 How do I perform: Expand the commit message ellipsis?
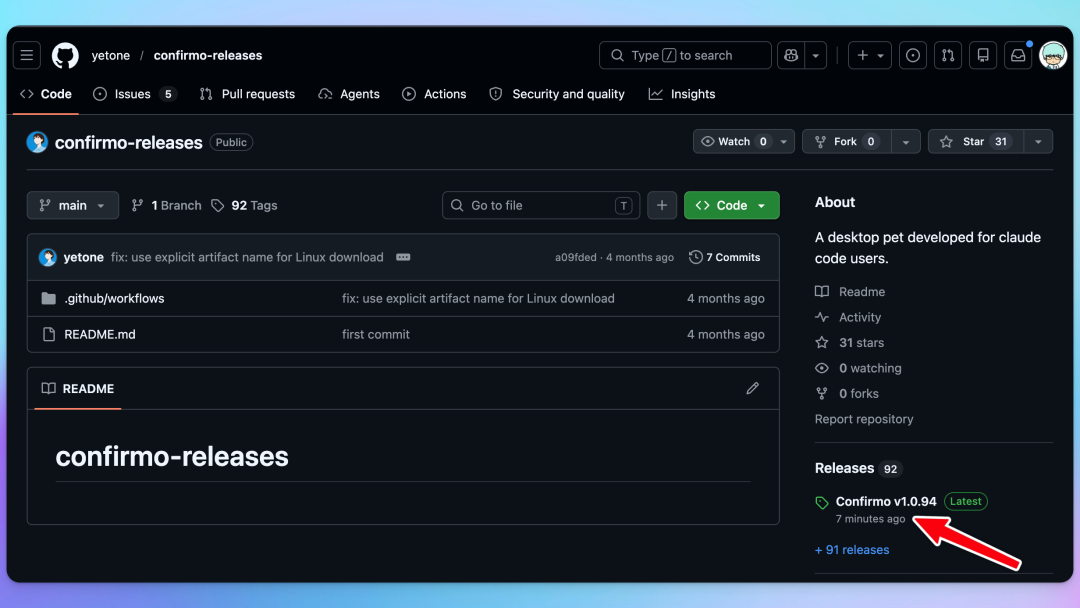(x=403, y=257)
